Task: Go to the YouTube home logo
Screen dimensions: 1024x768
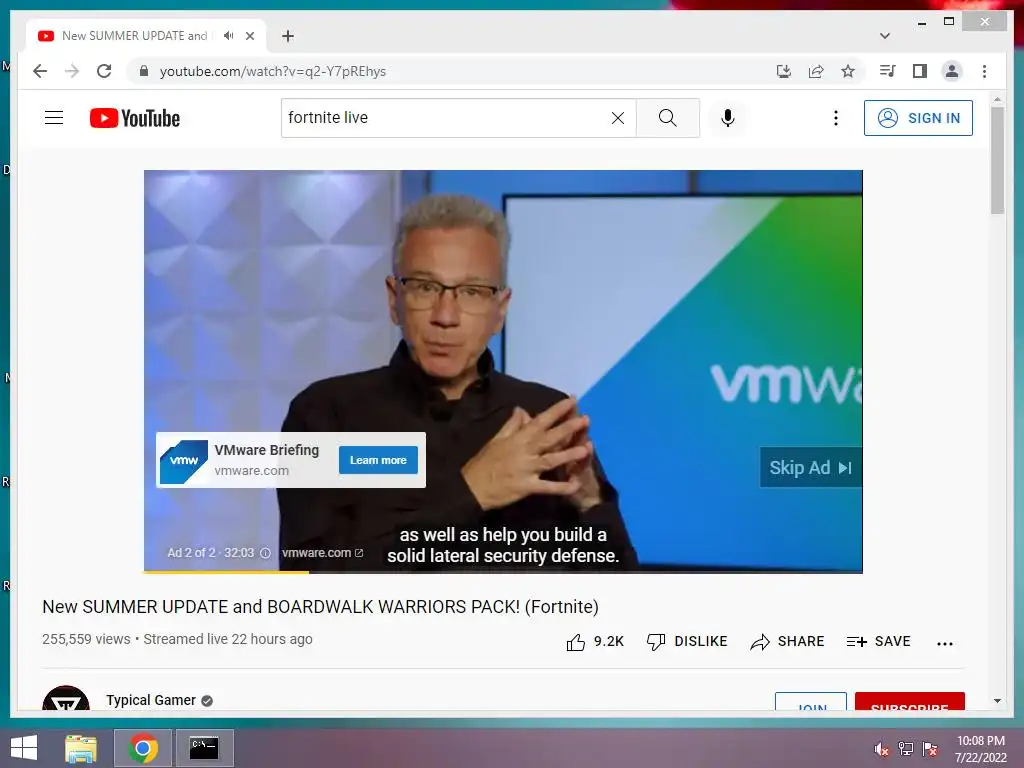Action: 135,118
